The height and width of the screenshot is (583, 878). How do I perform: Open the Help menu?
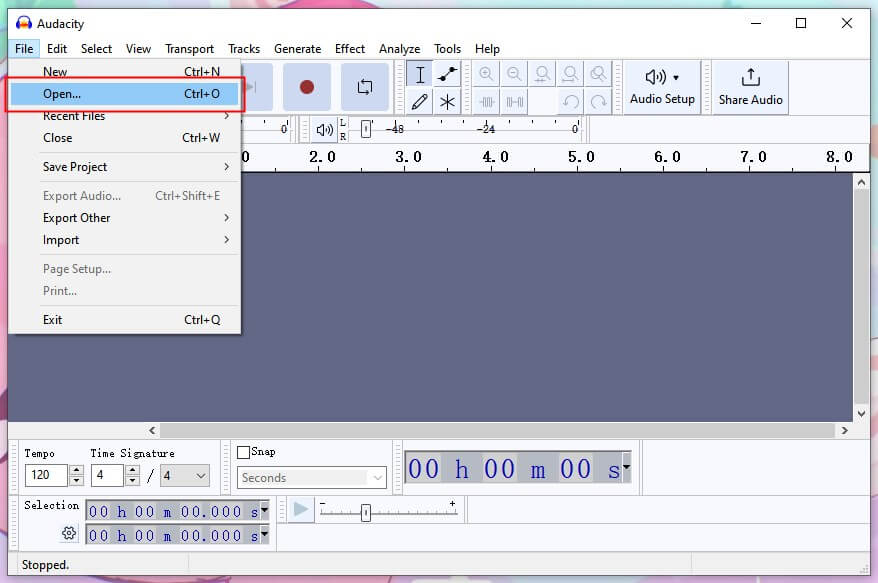pos(487,49)
